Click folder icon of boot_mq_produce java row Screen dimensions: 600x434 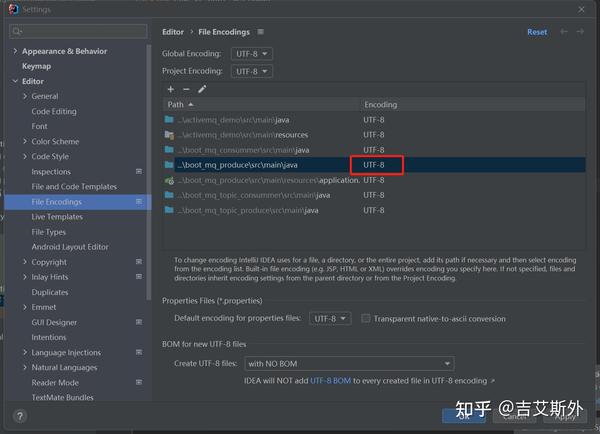tap(169, 165)
